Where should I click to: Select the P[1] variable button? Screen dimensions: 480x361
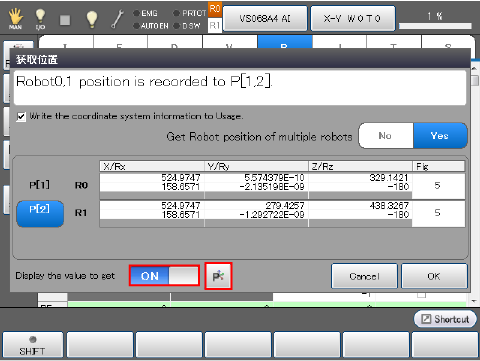coord(40,185)
